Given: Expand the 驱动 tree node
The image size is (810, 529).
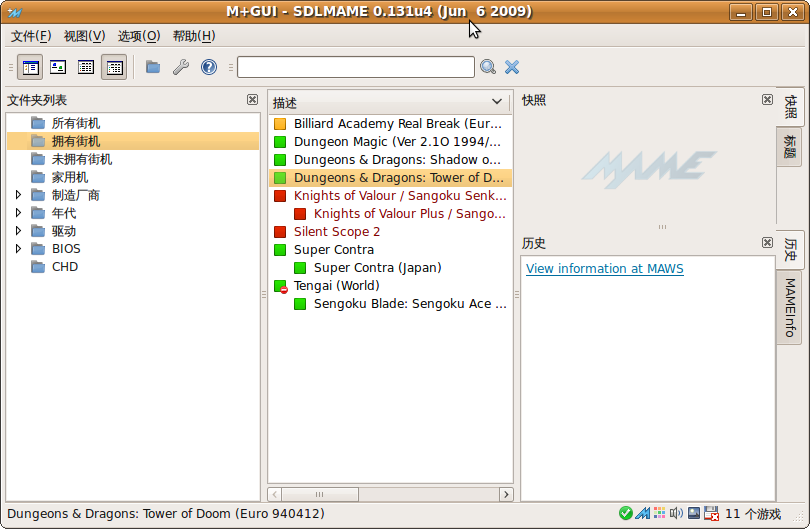Looking at the screenshot, I should (x=18, y=230).
